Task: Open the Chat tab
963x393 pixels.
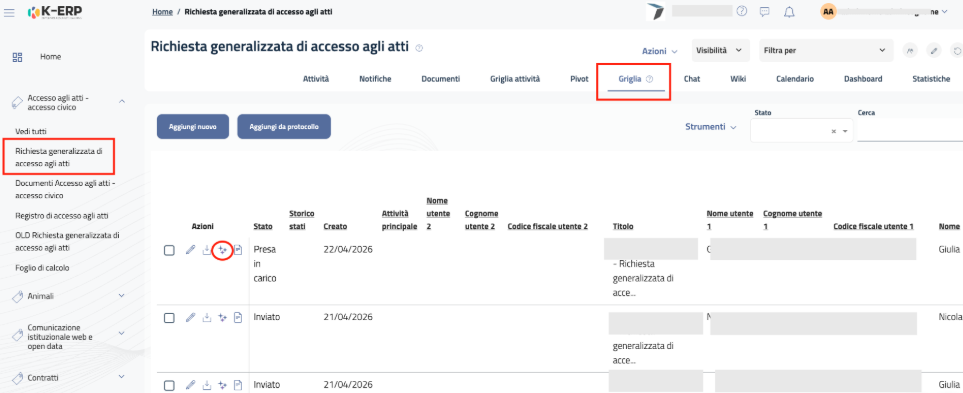Action: point(692,79)
